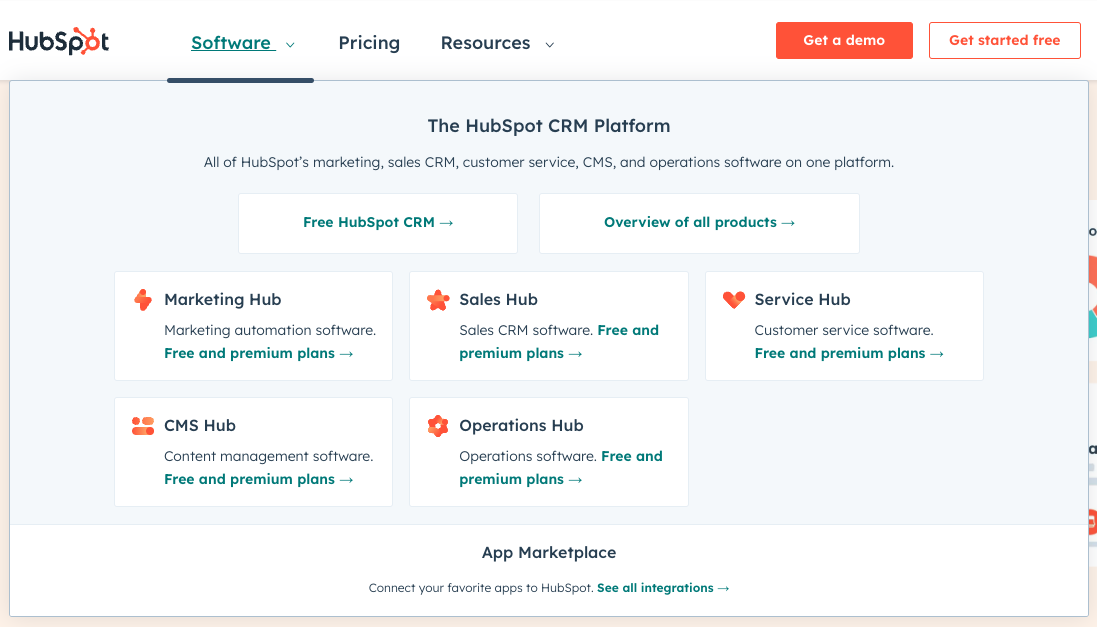Collapse the Software menu chevron
This screenshot has width=1097, height=627.
pos(290,45)
